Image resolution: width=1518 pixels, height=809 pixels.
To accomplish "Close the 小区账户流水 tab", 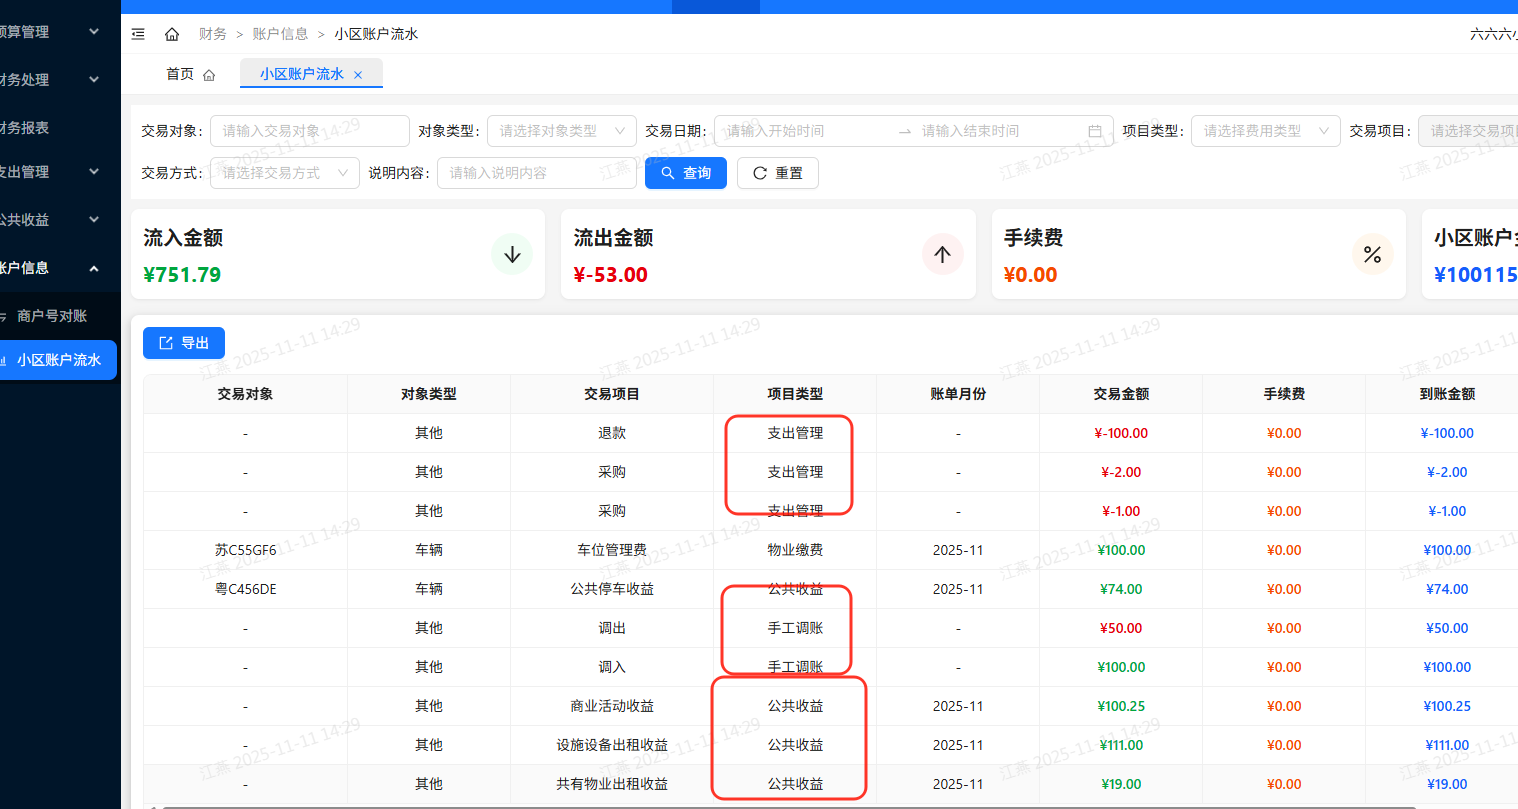I will (x=358, y=75).
